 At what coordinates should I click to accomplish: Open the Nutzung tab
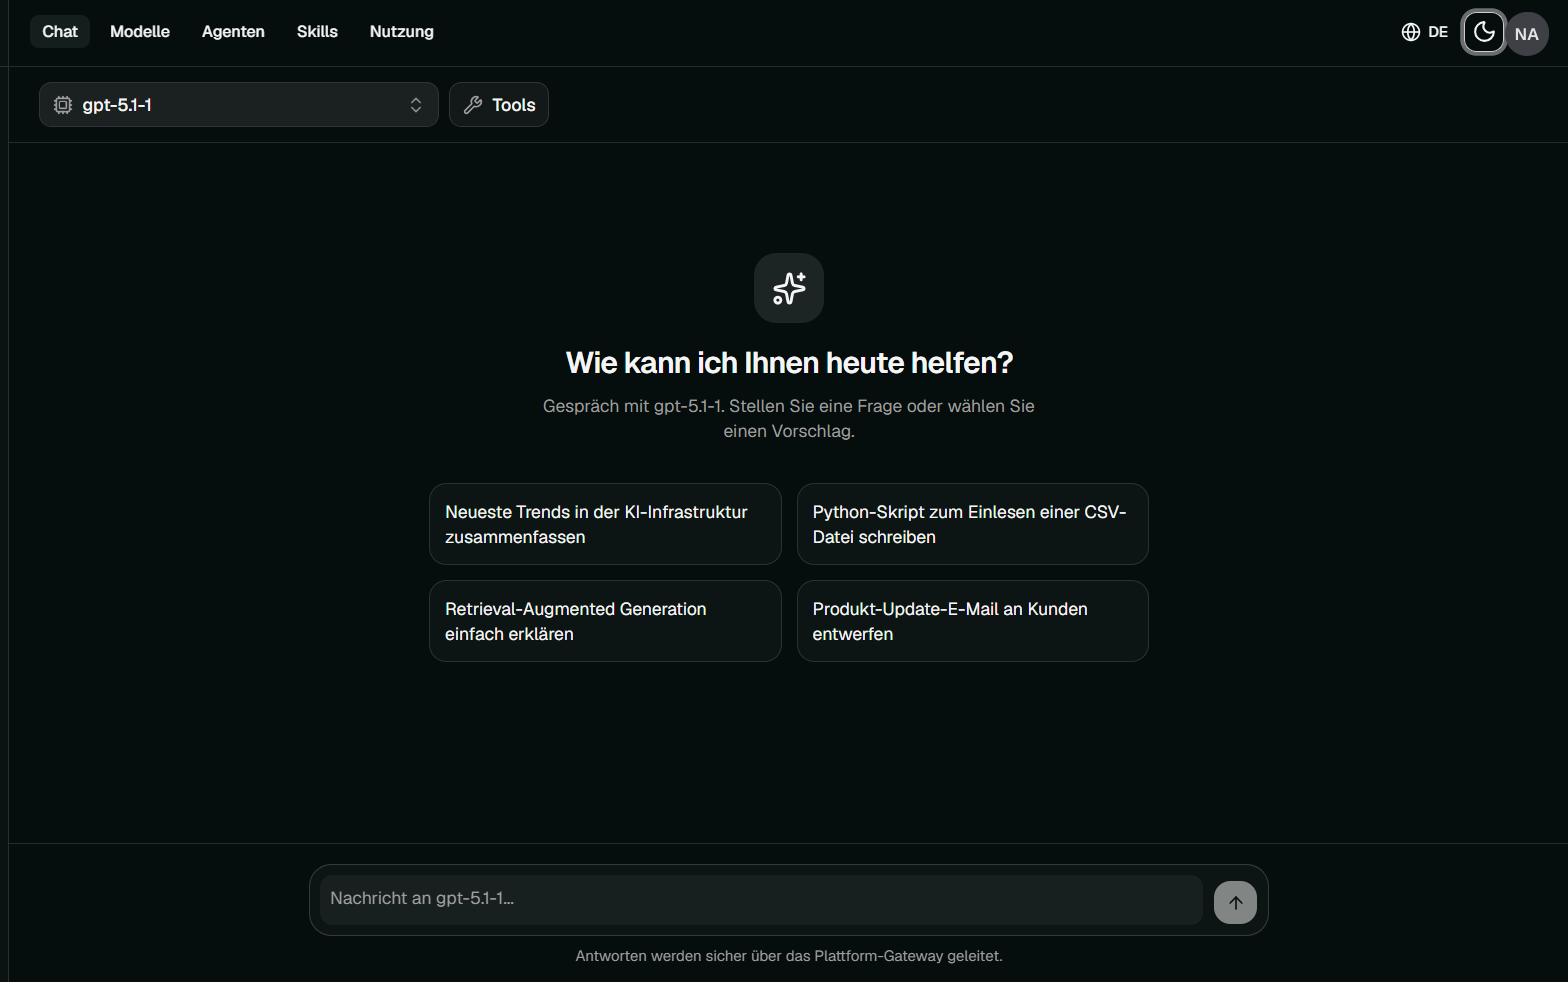pos(402,32)
